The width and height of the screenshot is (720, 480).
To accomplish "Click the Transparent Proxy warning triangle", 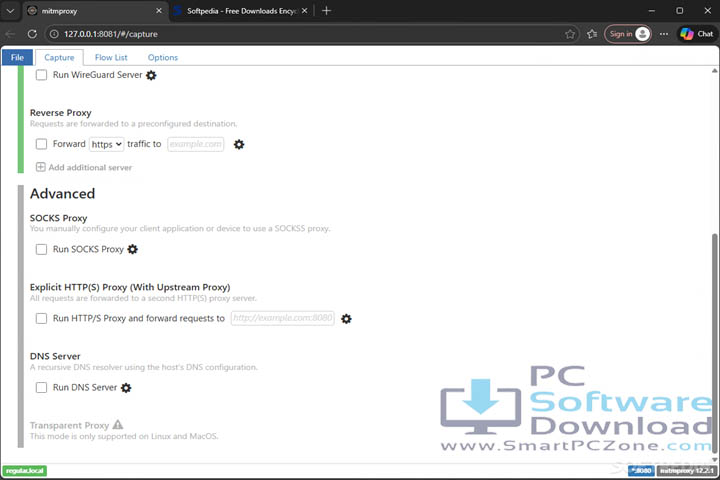I will click(x=118, y=424).
